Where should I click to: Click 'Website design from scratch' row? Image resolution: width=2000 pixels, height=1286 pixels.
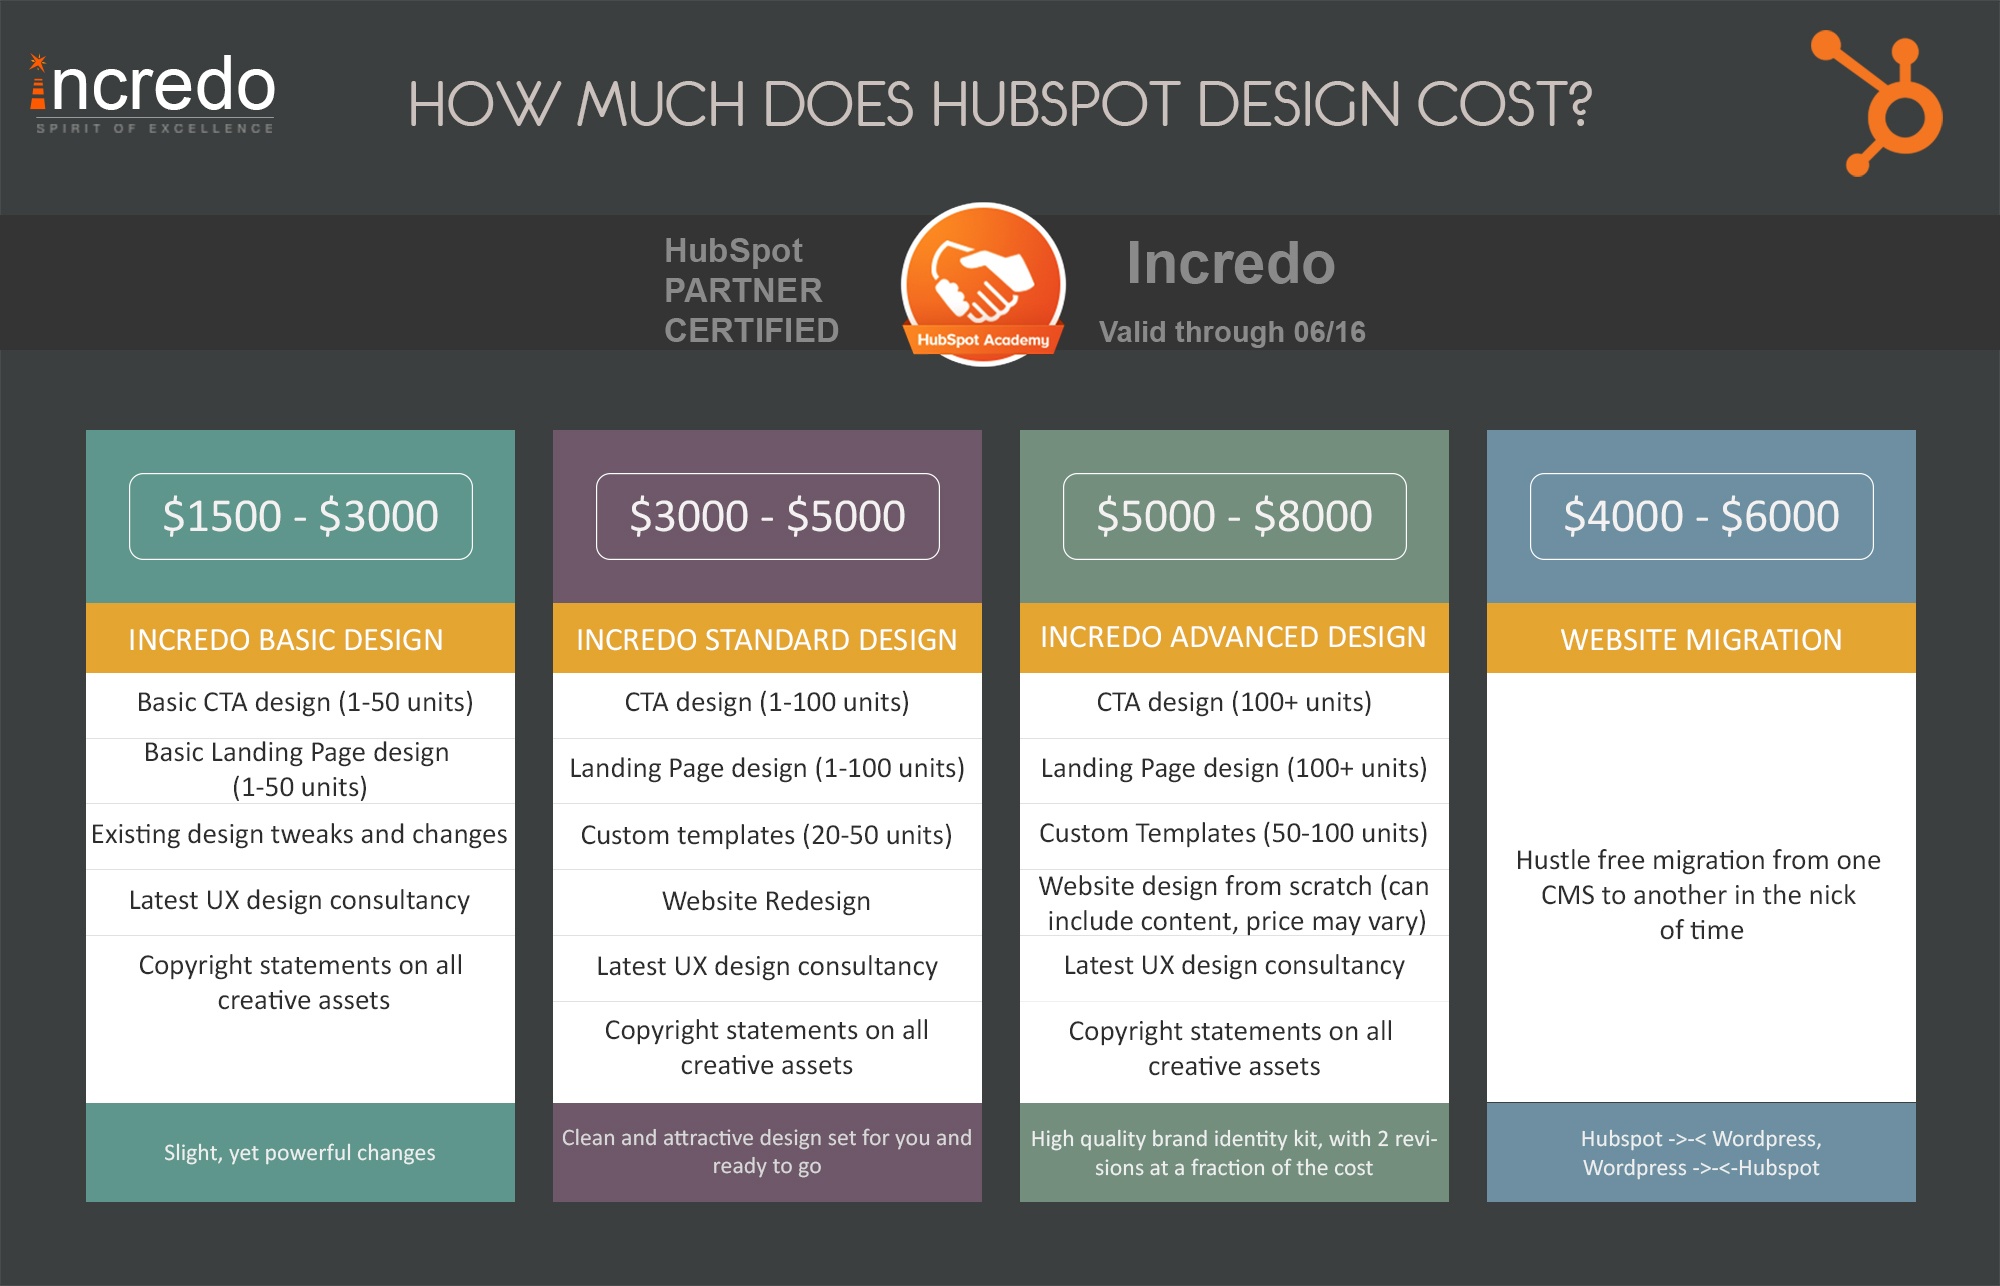(x=1234, y=902)
